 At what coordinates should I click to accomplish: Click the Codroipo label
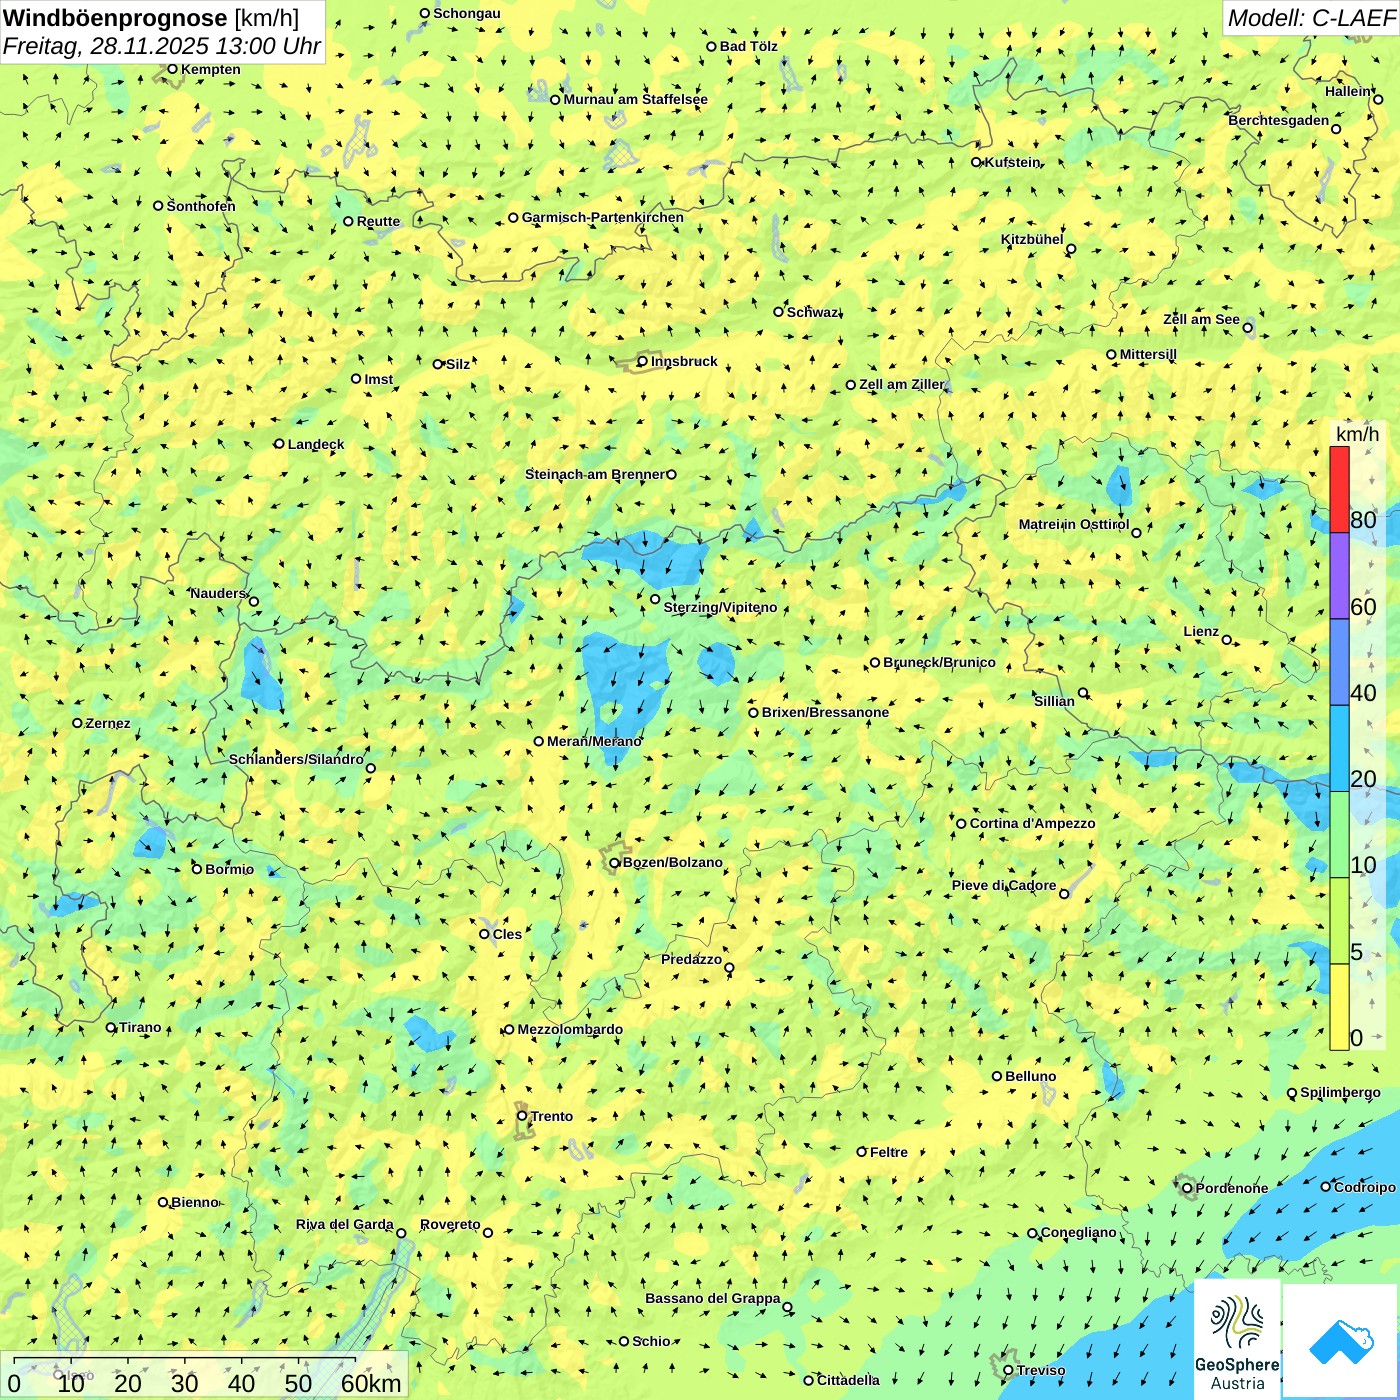click(1365, 1187)
